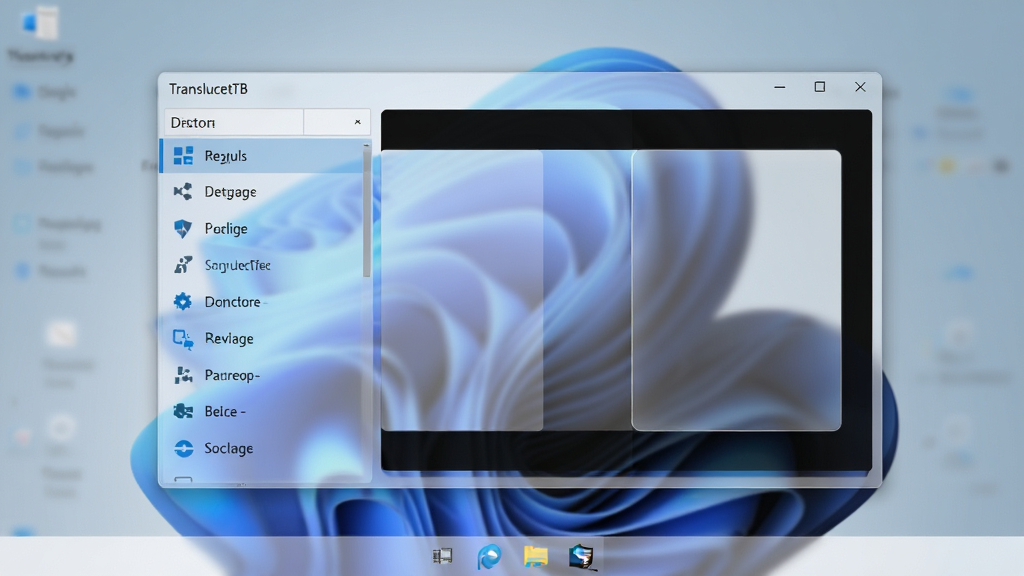Screen dimensions: 1024x576
Task: Select the Sanuecffec text label
Action: pos(238,265)
